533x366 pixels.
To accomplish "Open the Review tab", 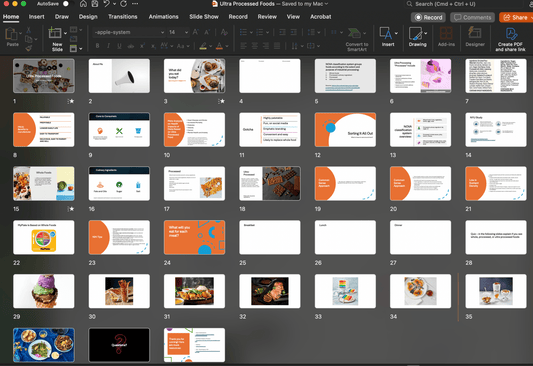I will coord(267,17).
